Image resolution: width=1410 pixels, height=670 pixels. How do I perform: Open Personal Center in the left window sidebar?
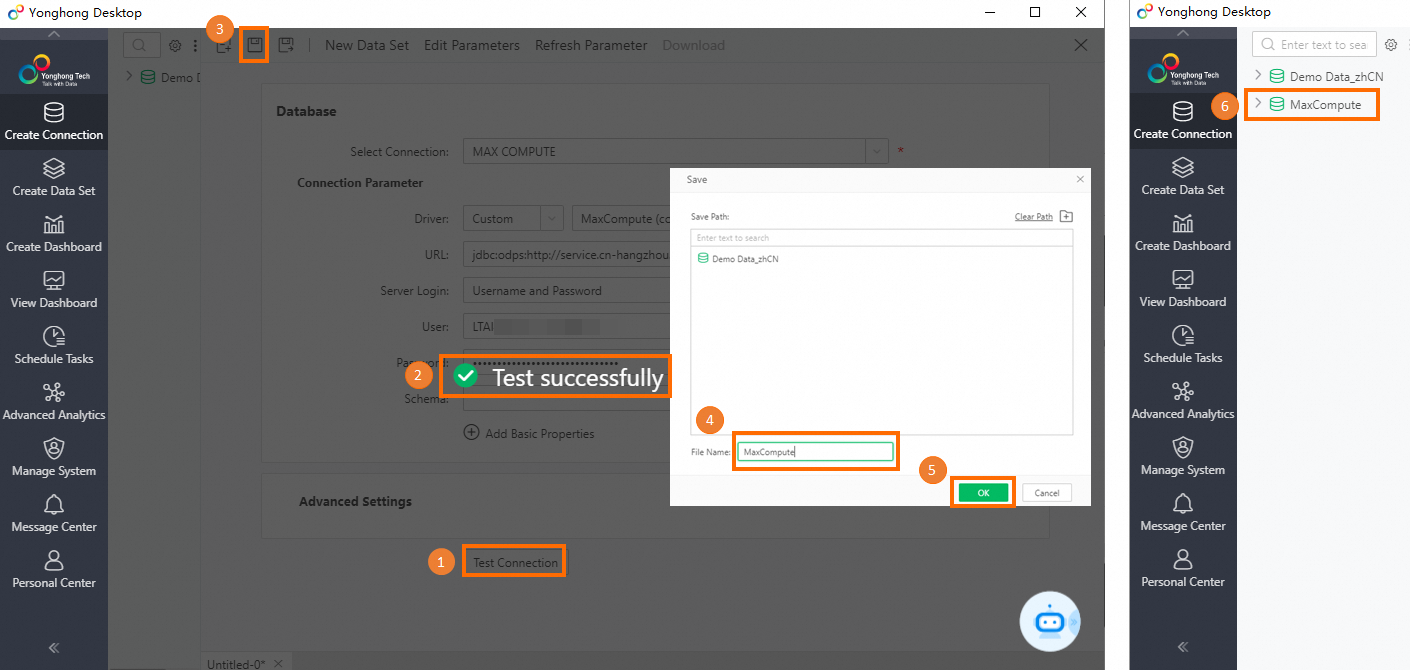pyautogui.click(x=54, y=570)
